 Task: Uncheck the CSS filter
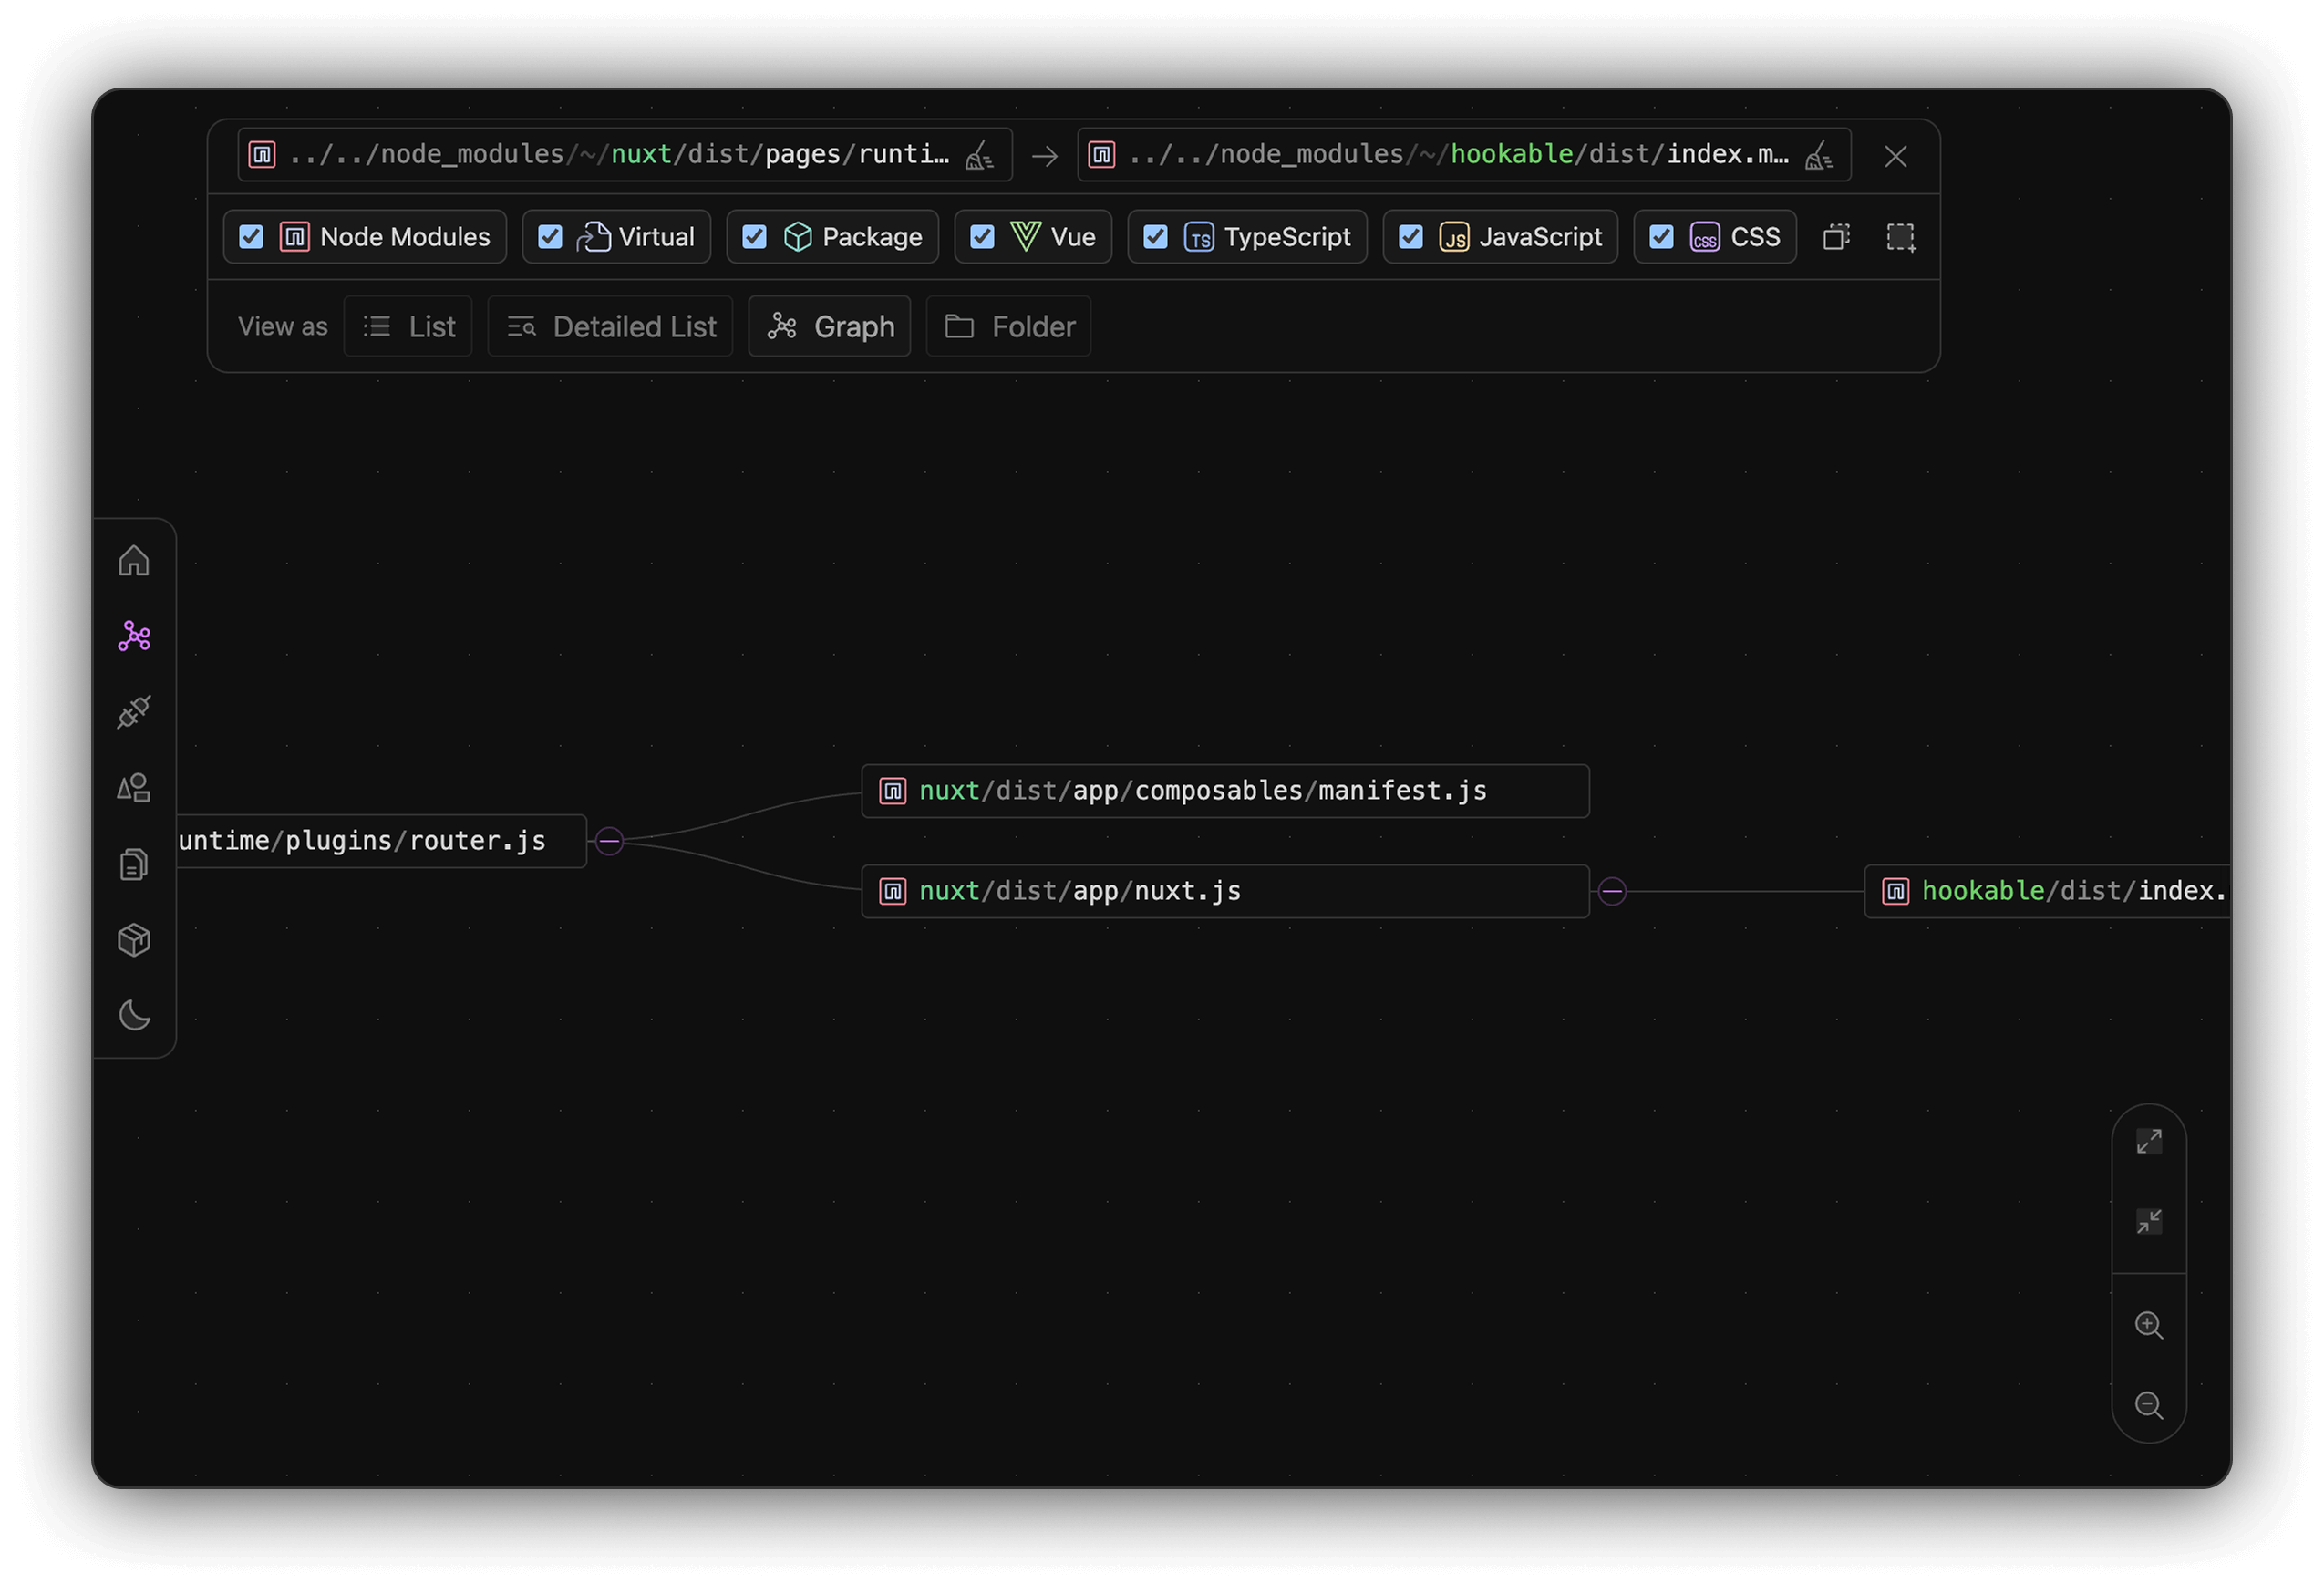pos(1662,237)
